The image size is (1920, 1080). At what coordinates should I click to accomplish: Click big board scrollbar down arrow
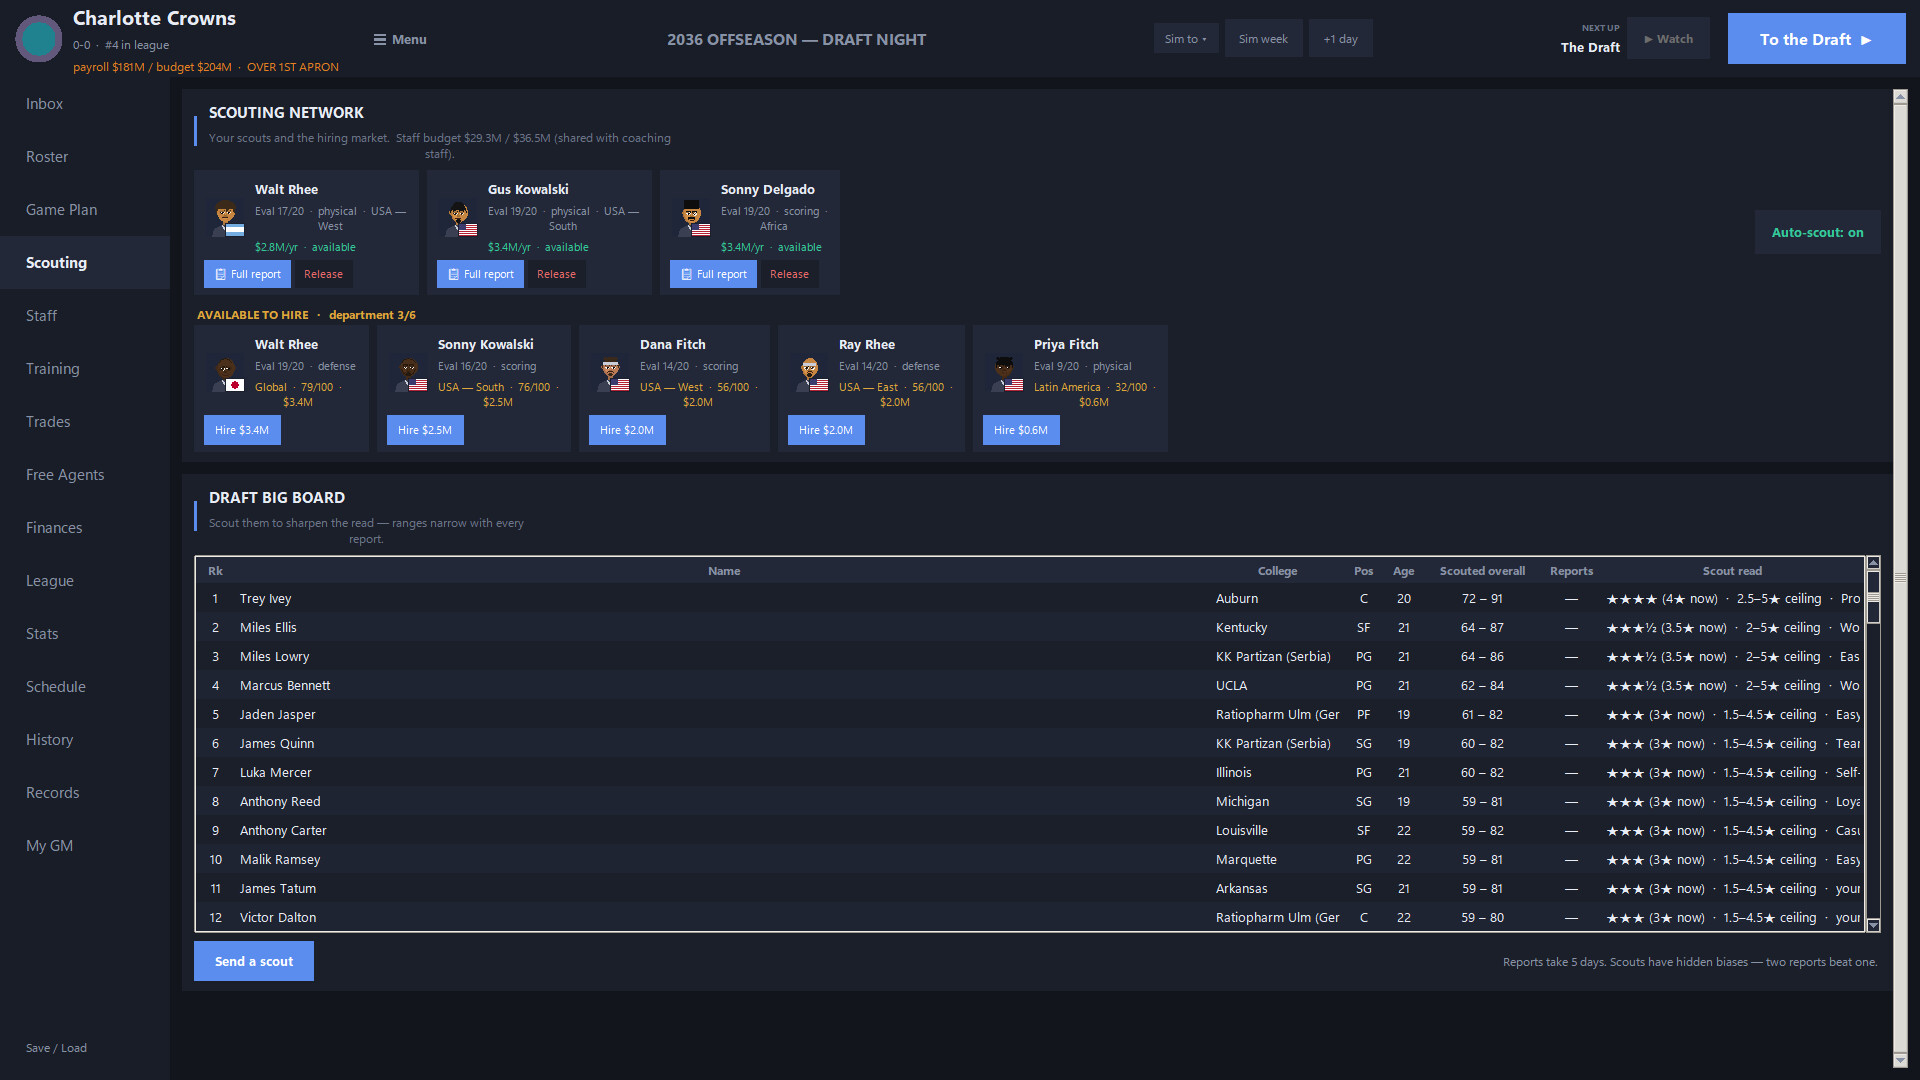pyautogui.click(x=1874, y=925)
